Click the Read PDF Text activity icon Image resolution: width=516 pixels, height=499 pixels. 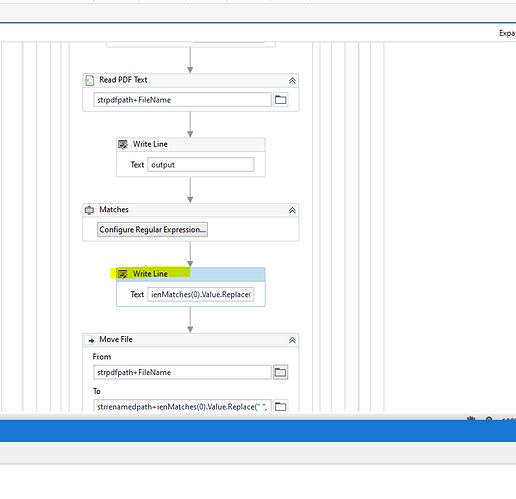(x=89, y=80)
